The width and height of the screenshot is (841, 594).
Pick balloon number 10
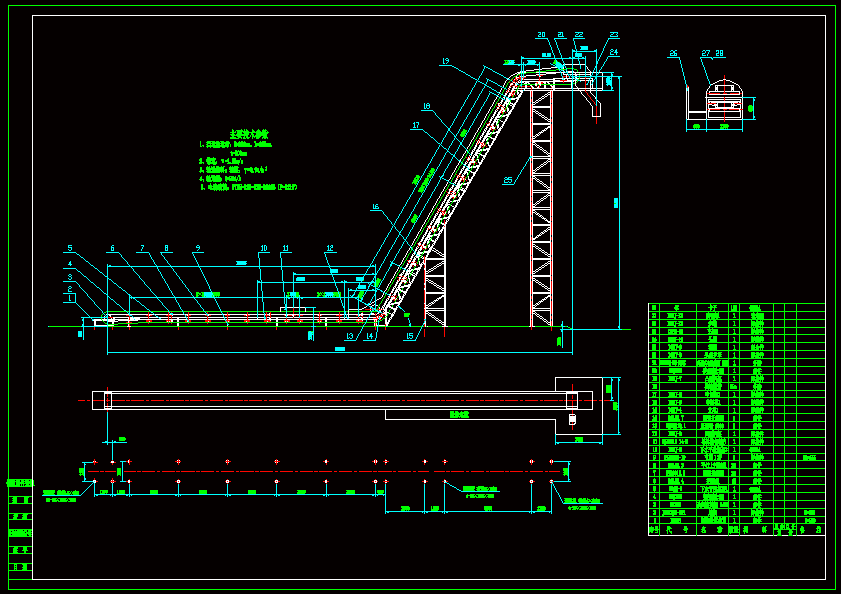(264, 248)
